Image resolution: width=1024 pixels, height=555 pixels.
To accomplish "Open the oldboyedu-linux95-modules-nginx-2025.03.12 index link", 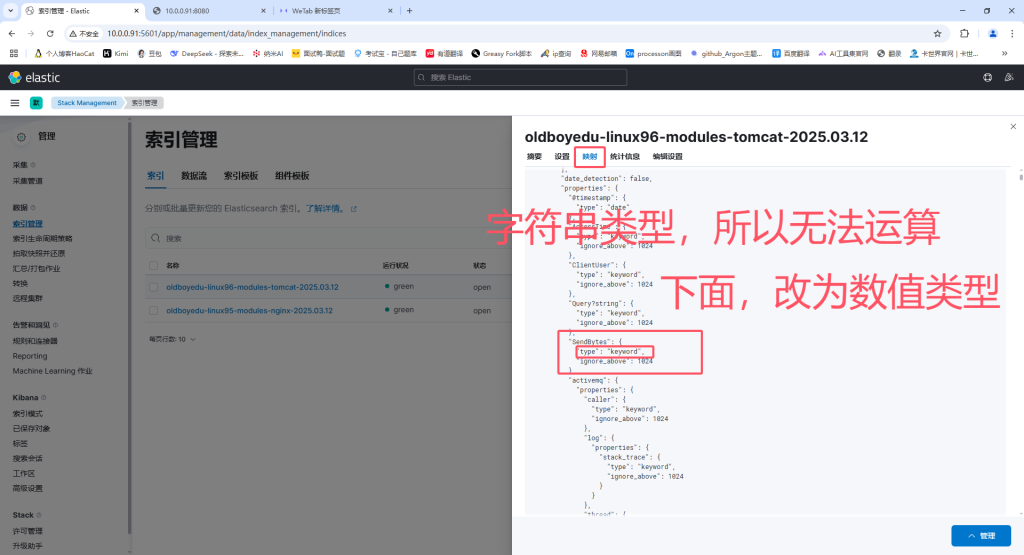I will click(251, 310).
